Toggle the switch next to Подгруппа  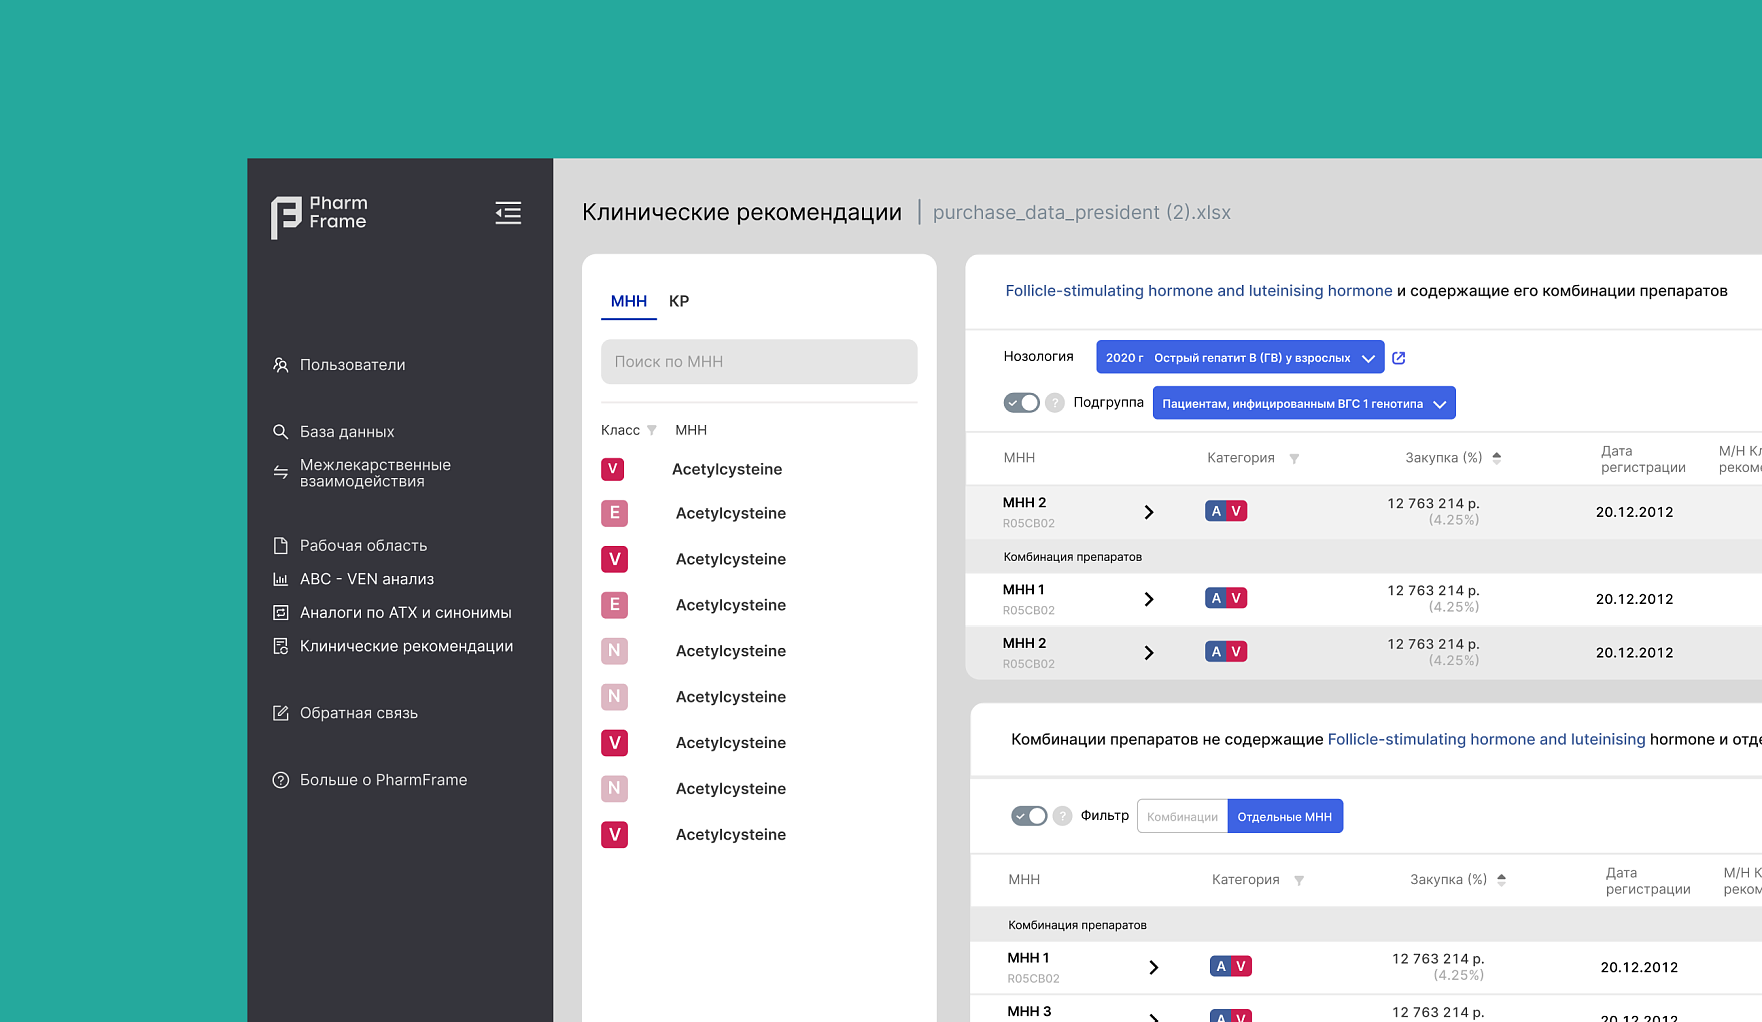coord(1023,402)
